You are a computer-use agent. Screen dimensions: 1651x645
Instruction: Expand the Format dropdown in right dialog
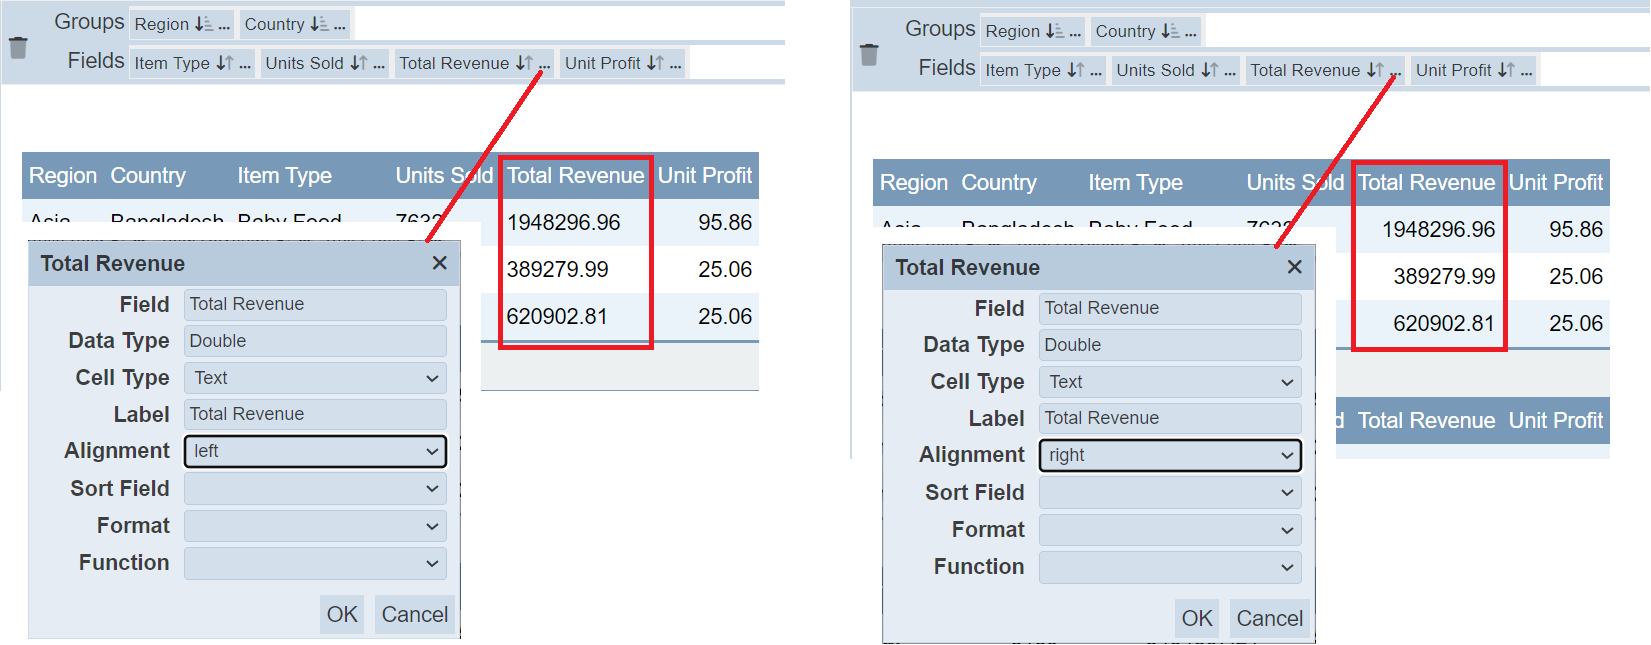click(1170, 530)
